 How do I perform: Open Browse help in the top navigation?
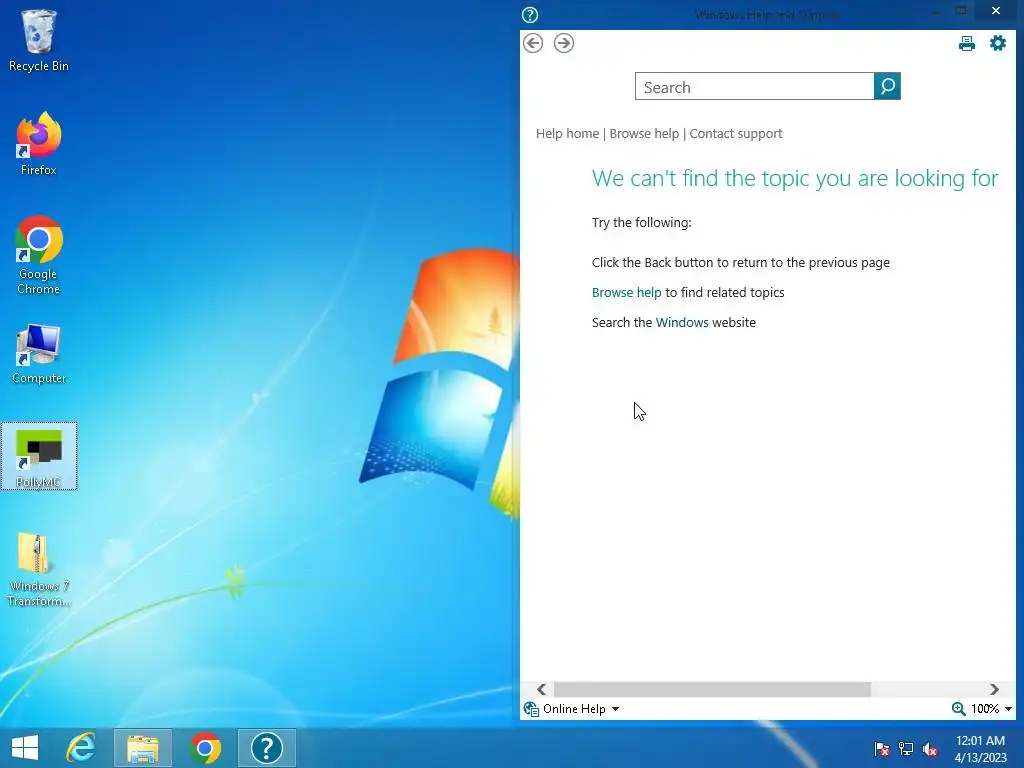pos(644,133)
